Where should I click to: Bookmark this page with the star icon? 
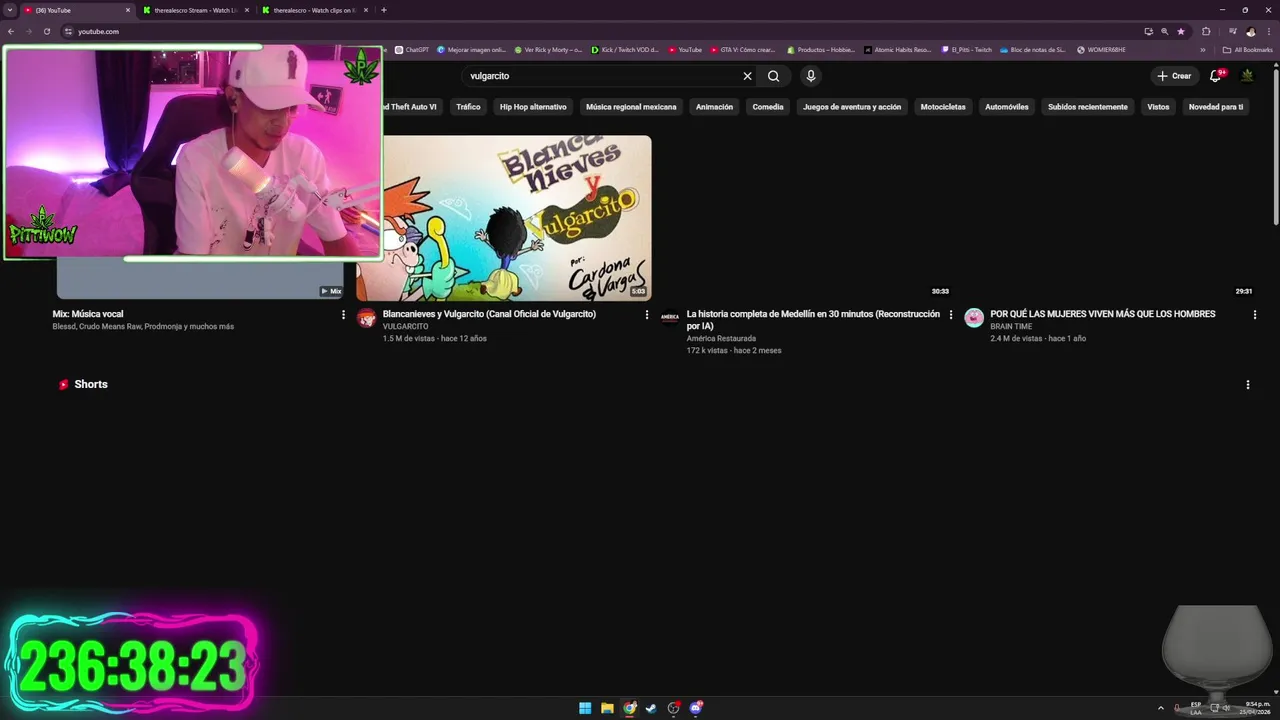point(1180,31)
